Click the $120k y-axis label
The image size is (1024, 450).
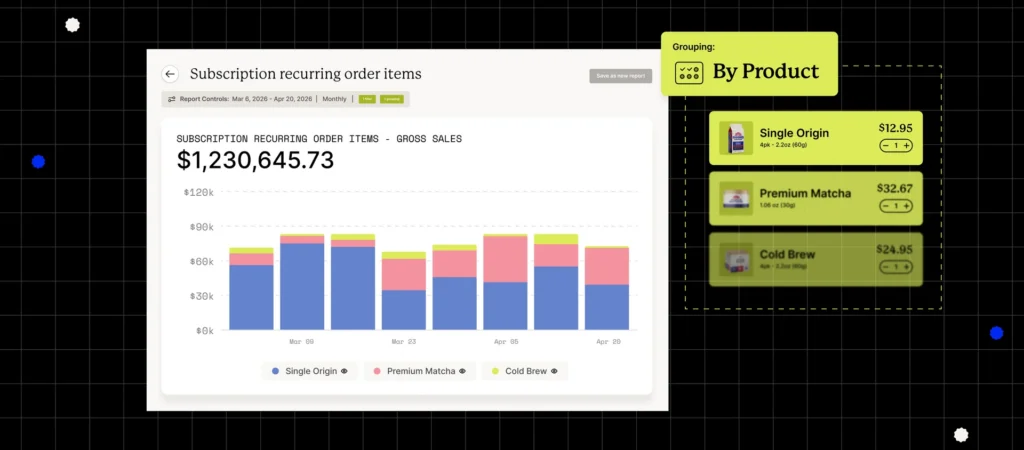pyautogui.click(x=199, y=193)
